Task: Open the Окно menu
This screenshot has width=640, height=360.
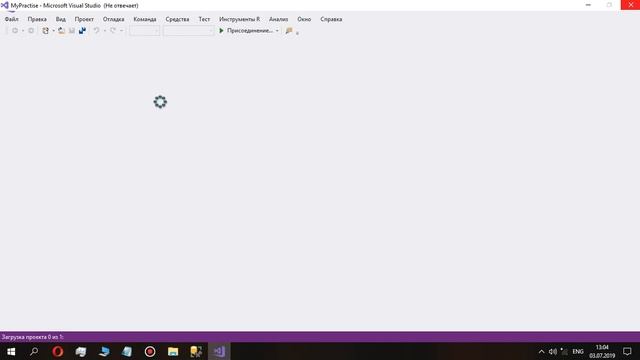Action: (x=304, y=19)
